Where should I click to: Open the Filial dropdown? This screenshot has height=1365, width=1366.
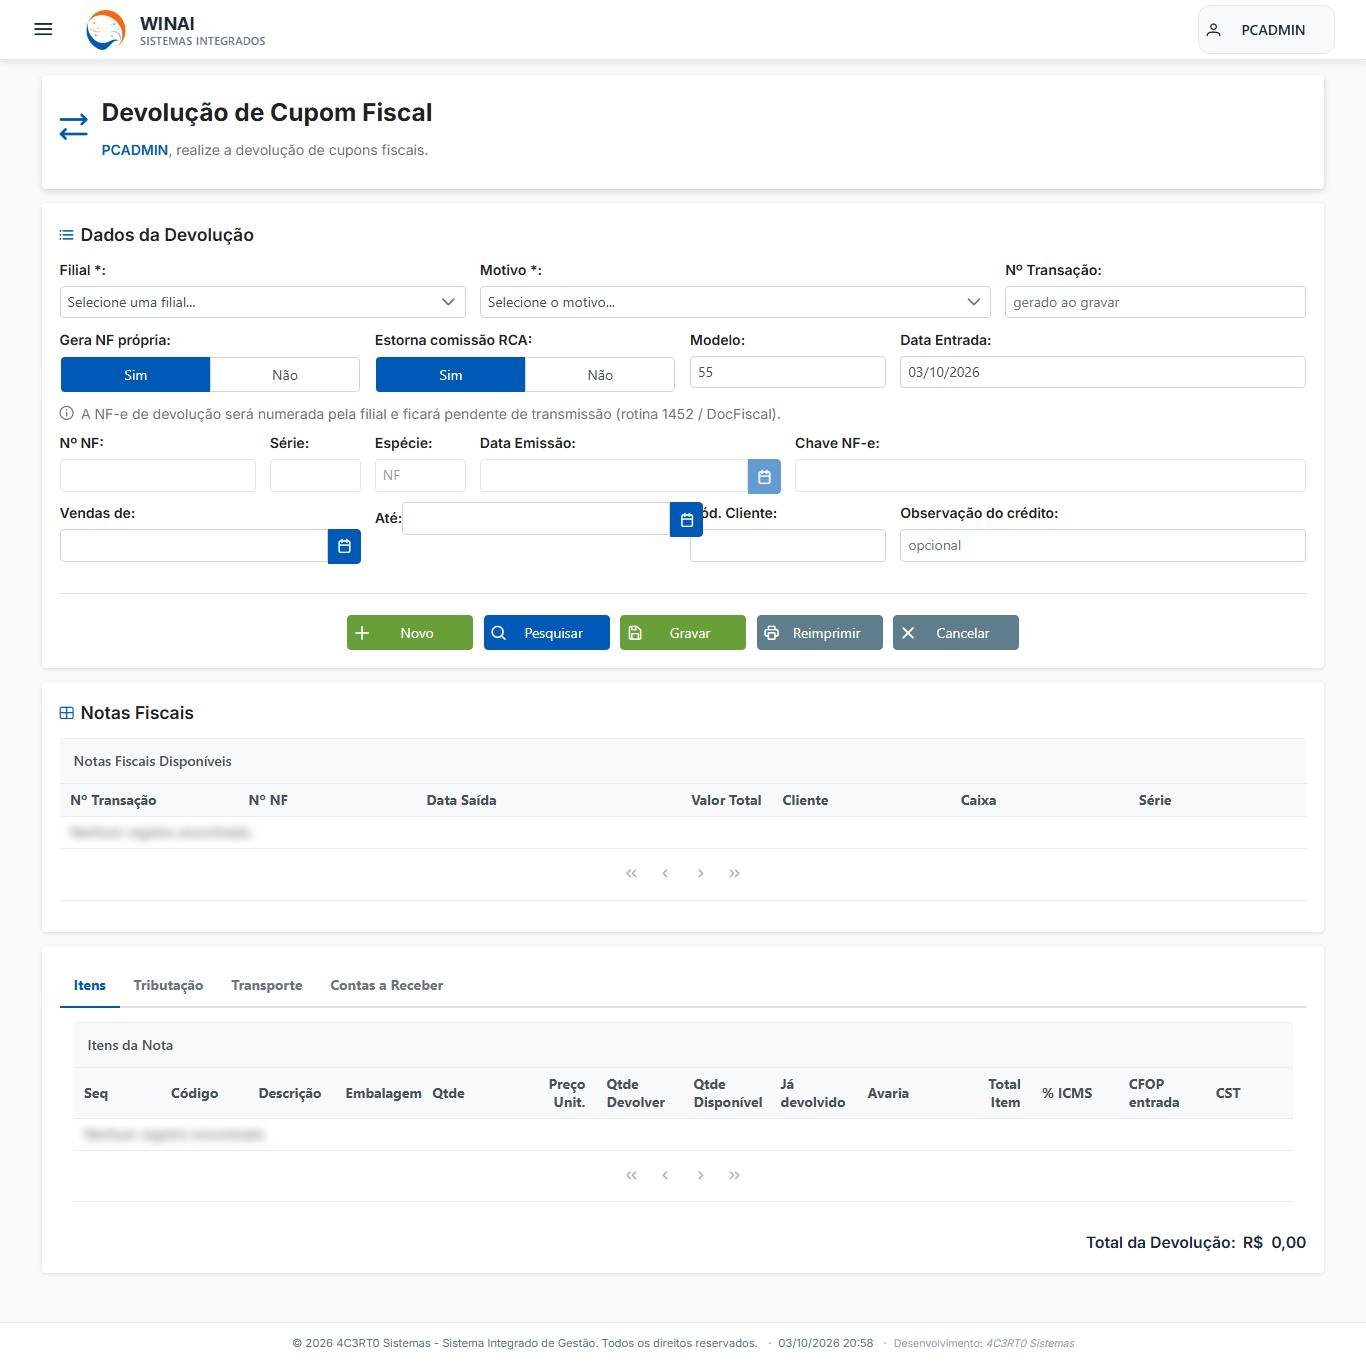click(262, 302)
